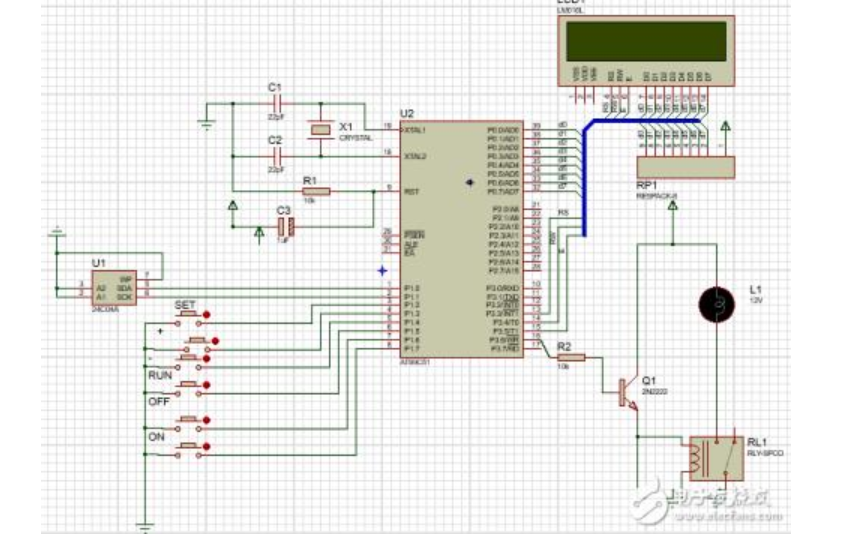
Task: Select electrolytic capacitor C3
Action: 286,226
